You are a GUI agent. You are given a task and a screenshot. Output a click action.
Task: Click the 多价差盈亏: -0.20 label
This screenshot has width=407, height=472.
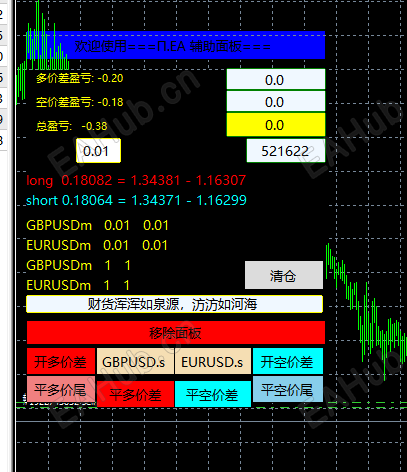80,78
